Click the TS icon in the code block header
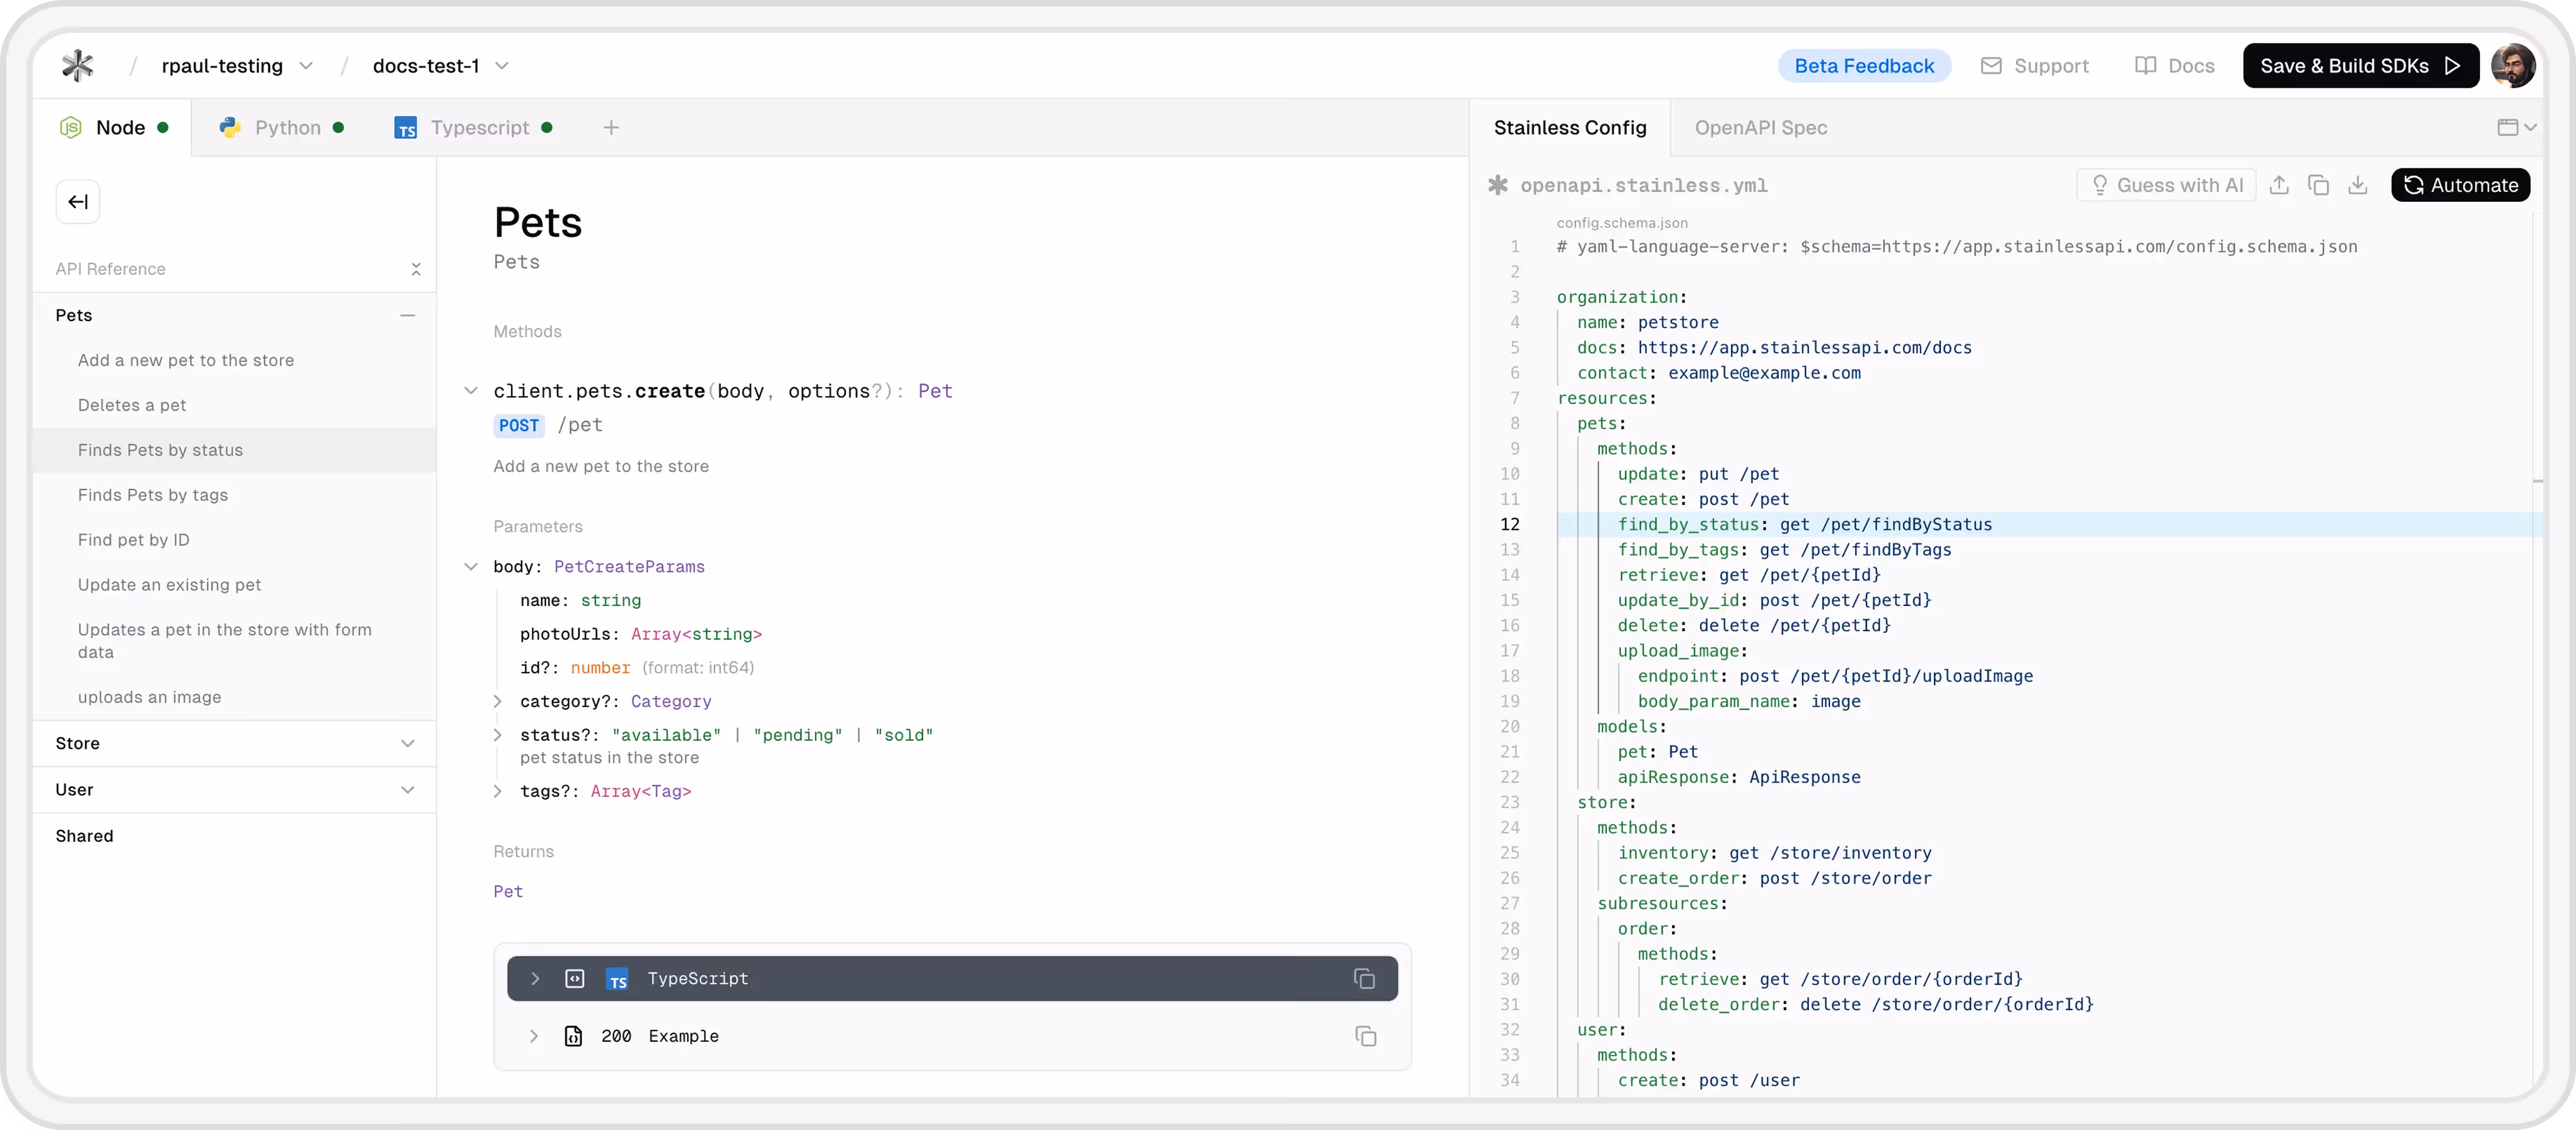Screen dimensions: 2576x1130 [x=617, y=979]
